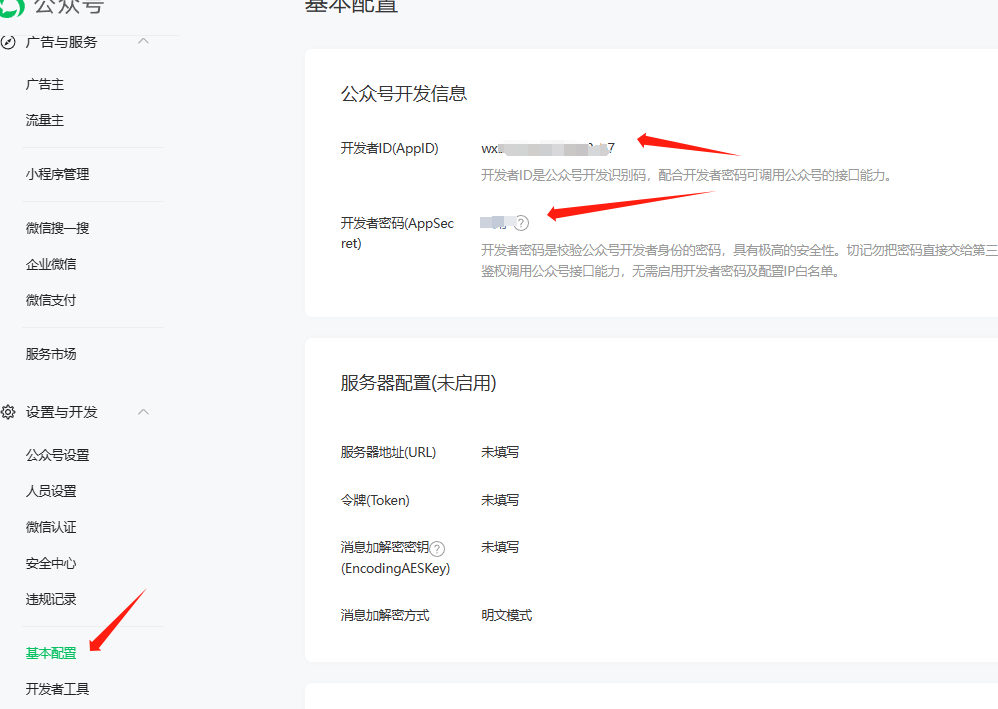Click the 令牌(Token) label
The image size is (998, 709).
coord(375,500)
